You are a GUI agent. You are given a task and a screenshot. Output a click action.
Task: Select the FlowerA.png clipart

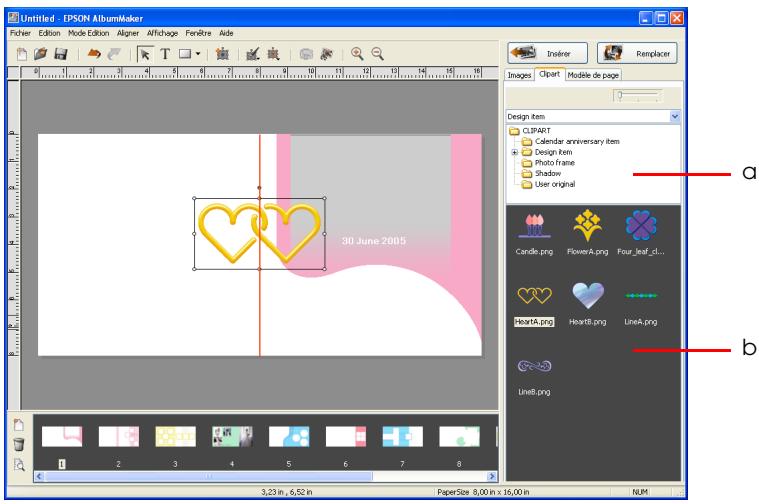click(x=588, y=234)
